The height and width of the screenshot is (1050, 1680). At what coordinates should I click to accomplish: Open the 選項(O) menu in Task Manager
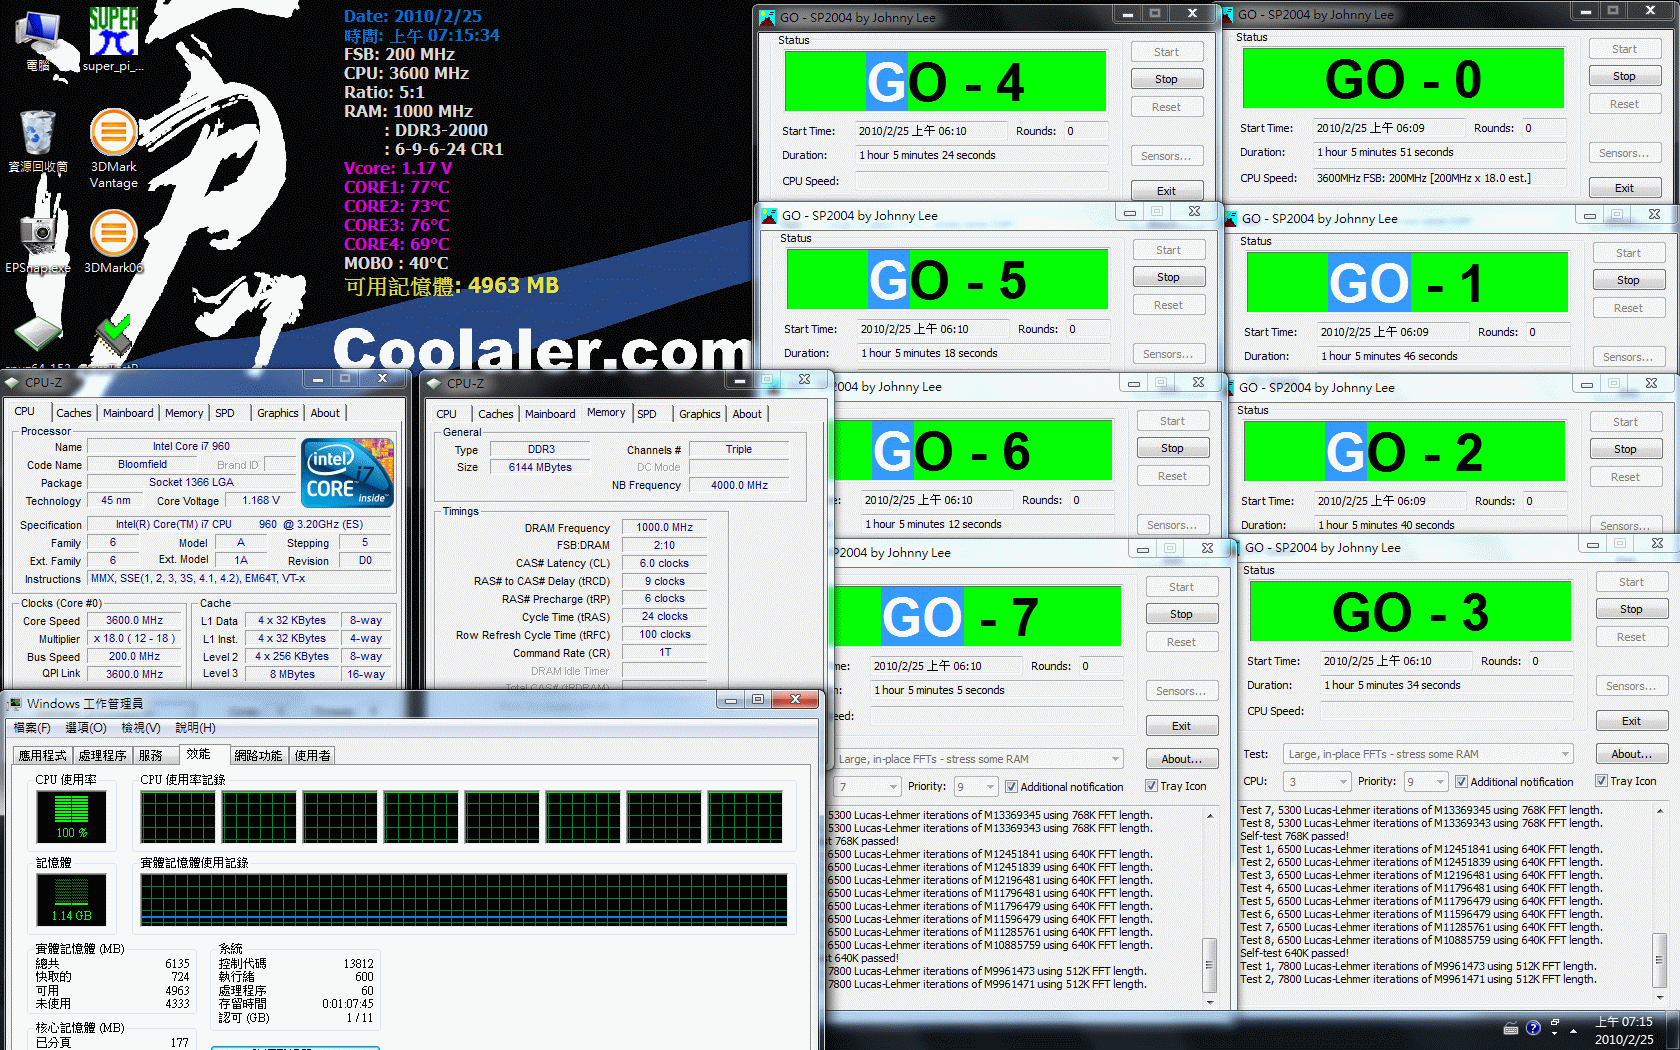[86, 727]
